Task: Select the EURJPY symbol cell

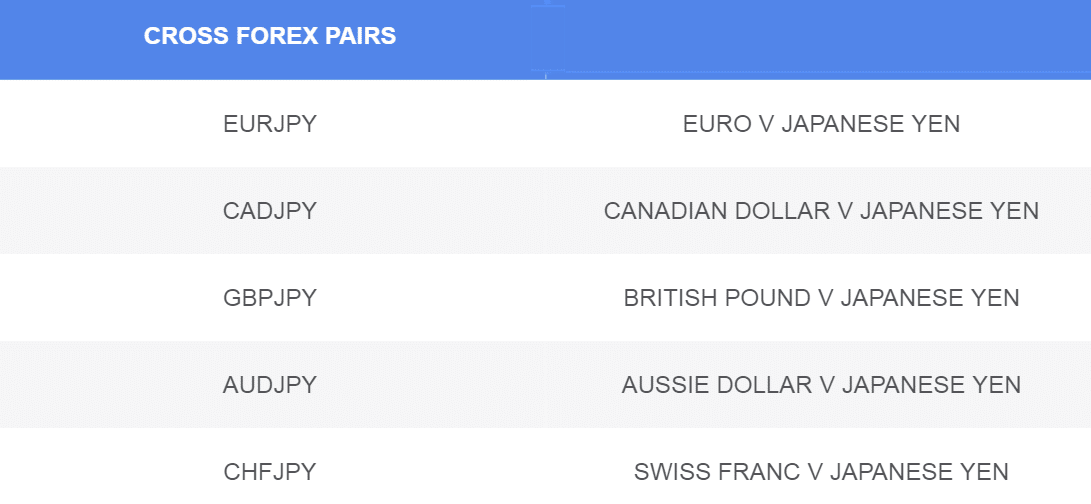Action: click(270, 124)
